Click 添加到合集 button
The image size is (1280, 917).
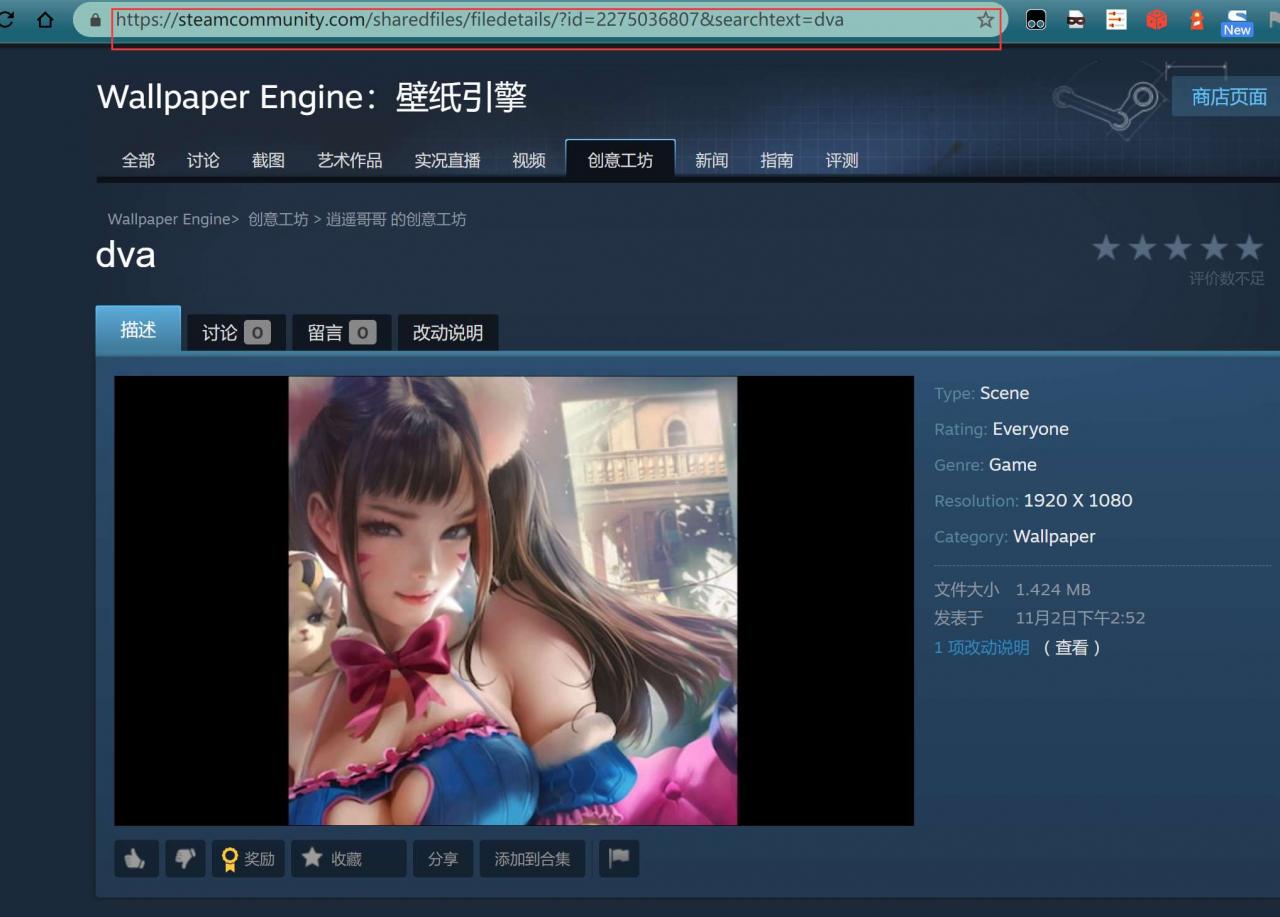[532, 858]
